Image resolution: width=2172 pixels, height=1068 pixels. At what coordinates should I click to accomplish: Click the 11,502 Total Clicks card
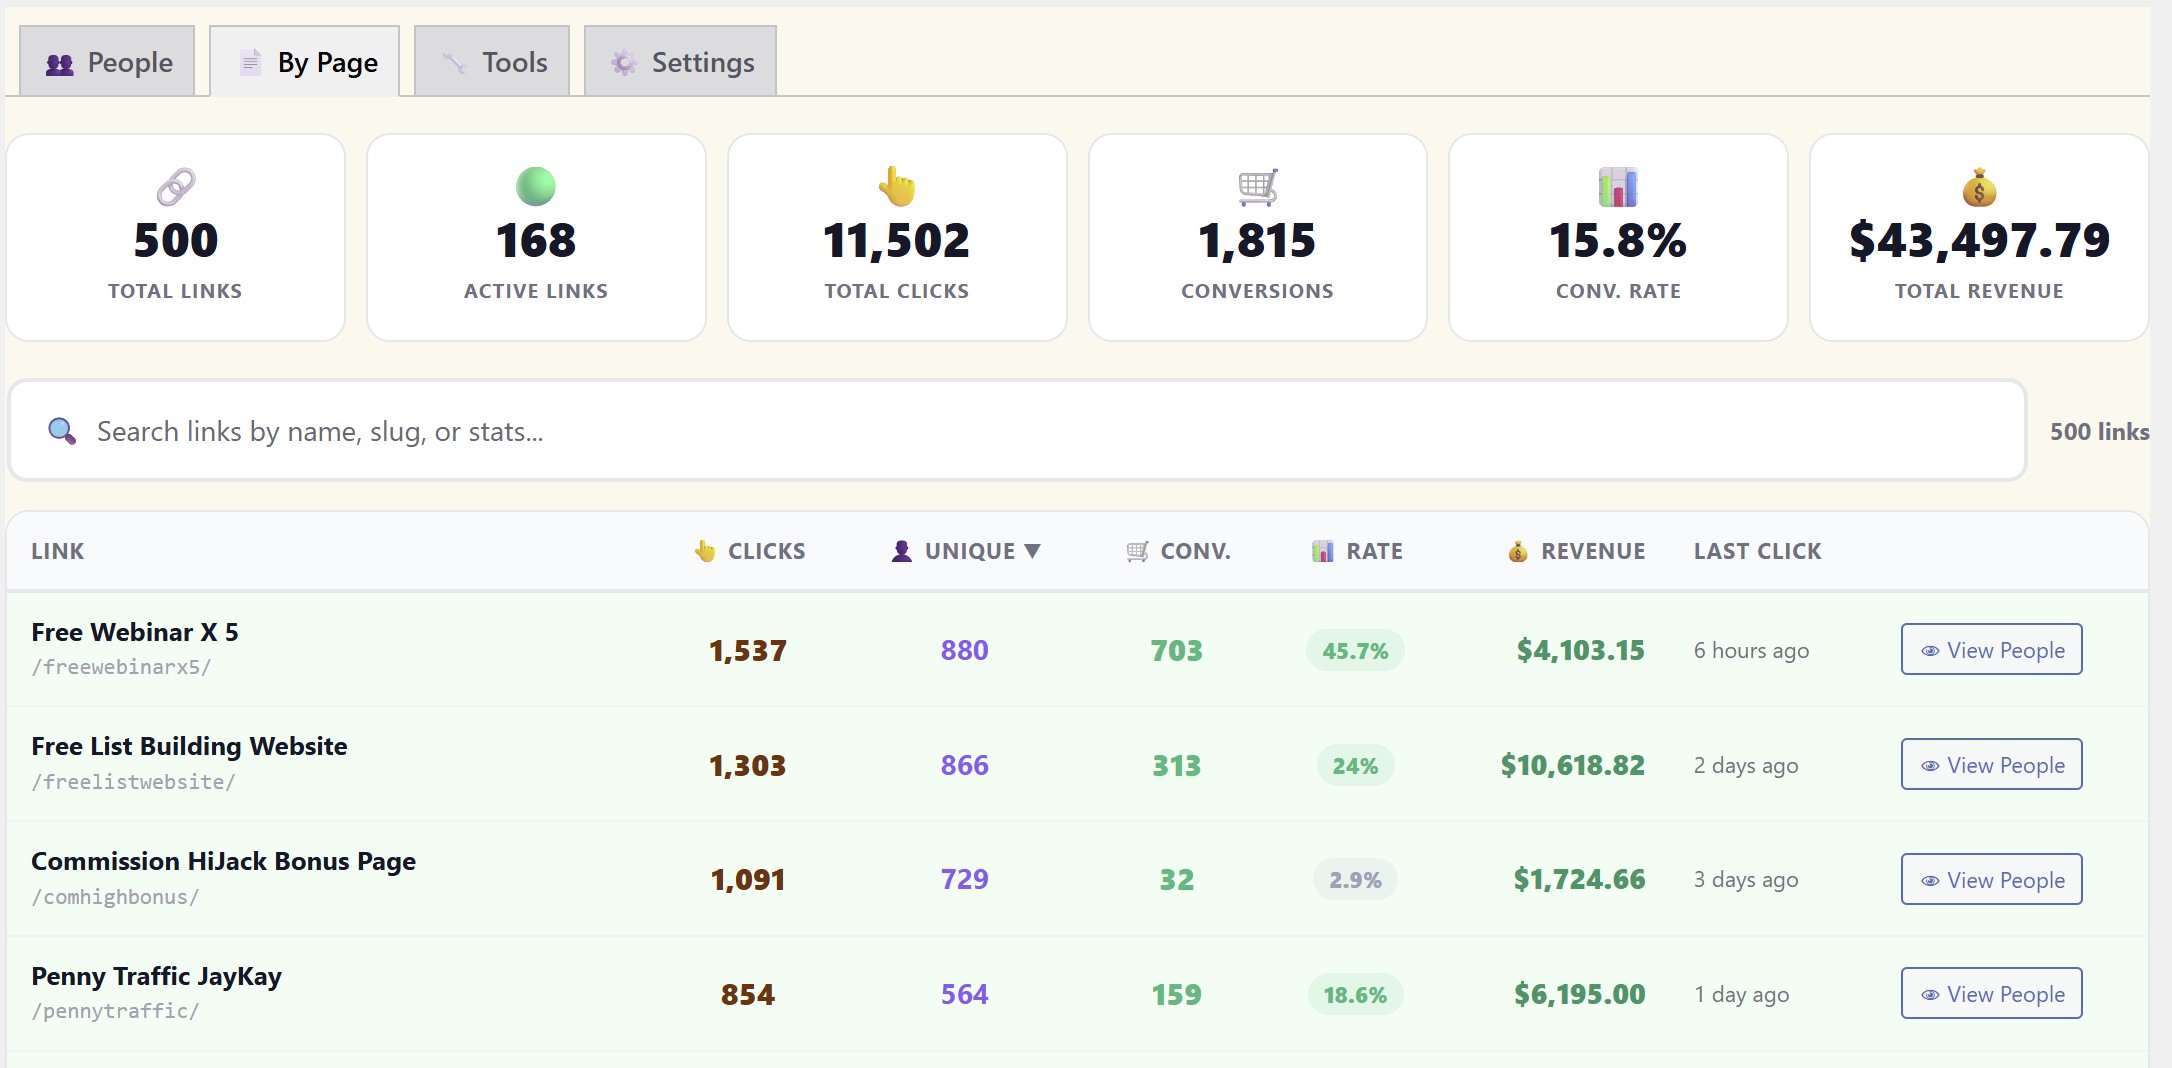click(x=897, y=238)
